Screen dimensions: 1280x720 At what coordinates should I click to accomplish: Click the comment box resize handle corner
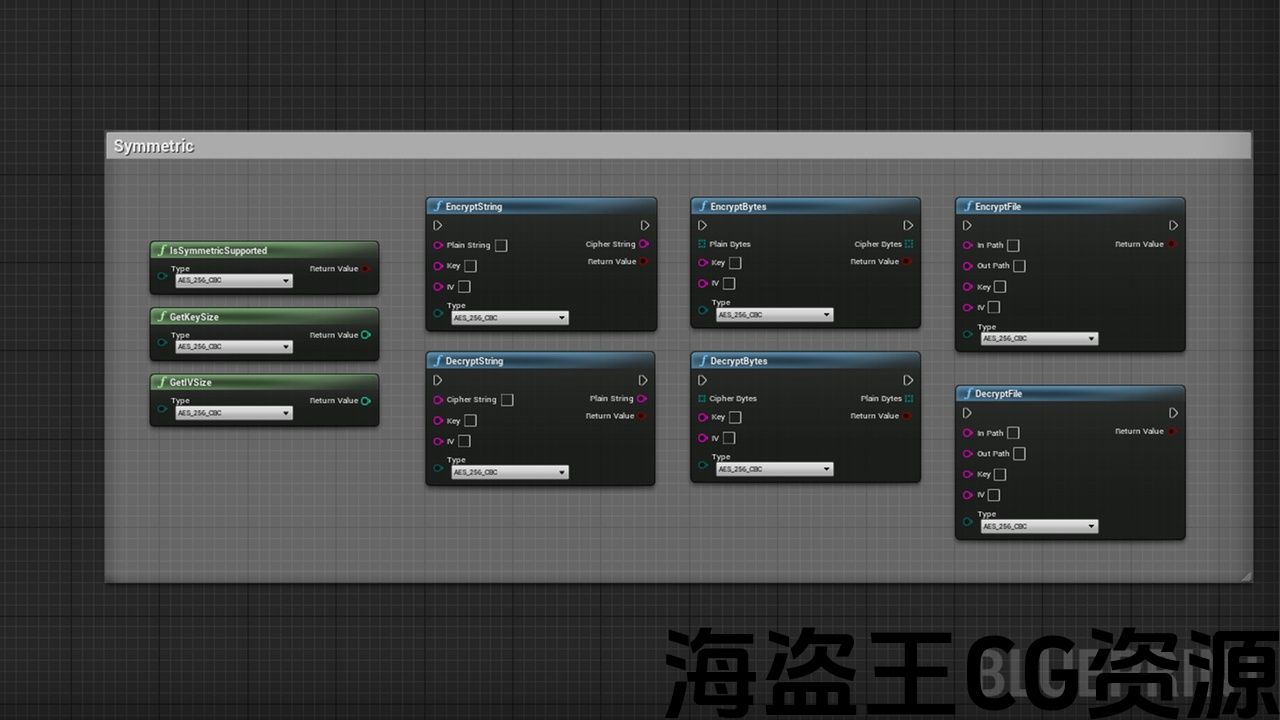(1245, 576)
